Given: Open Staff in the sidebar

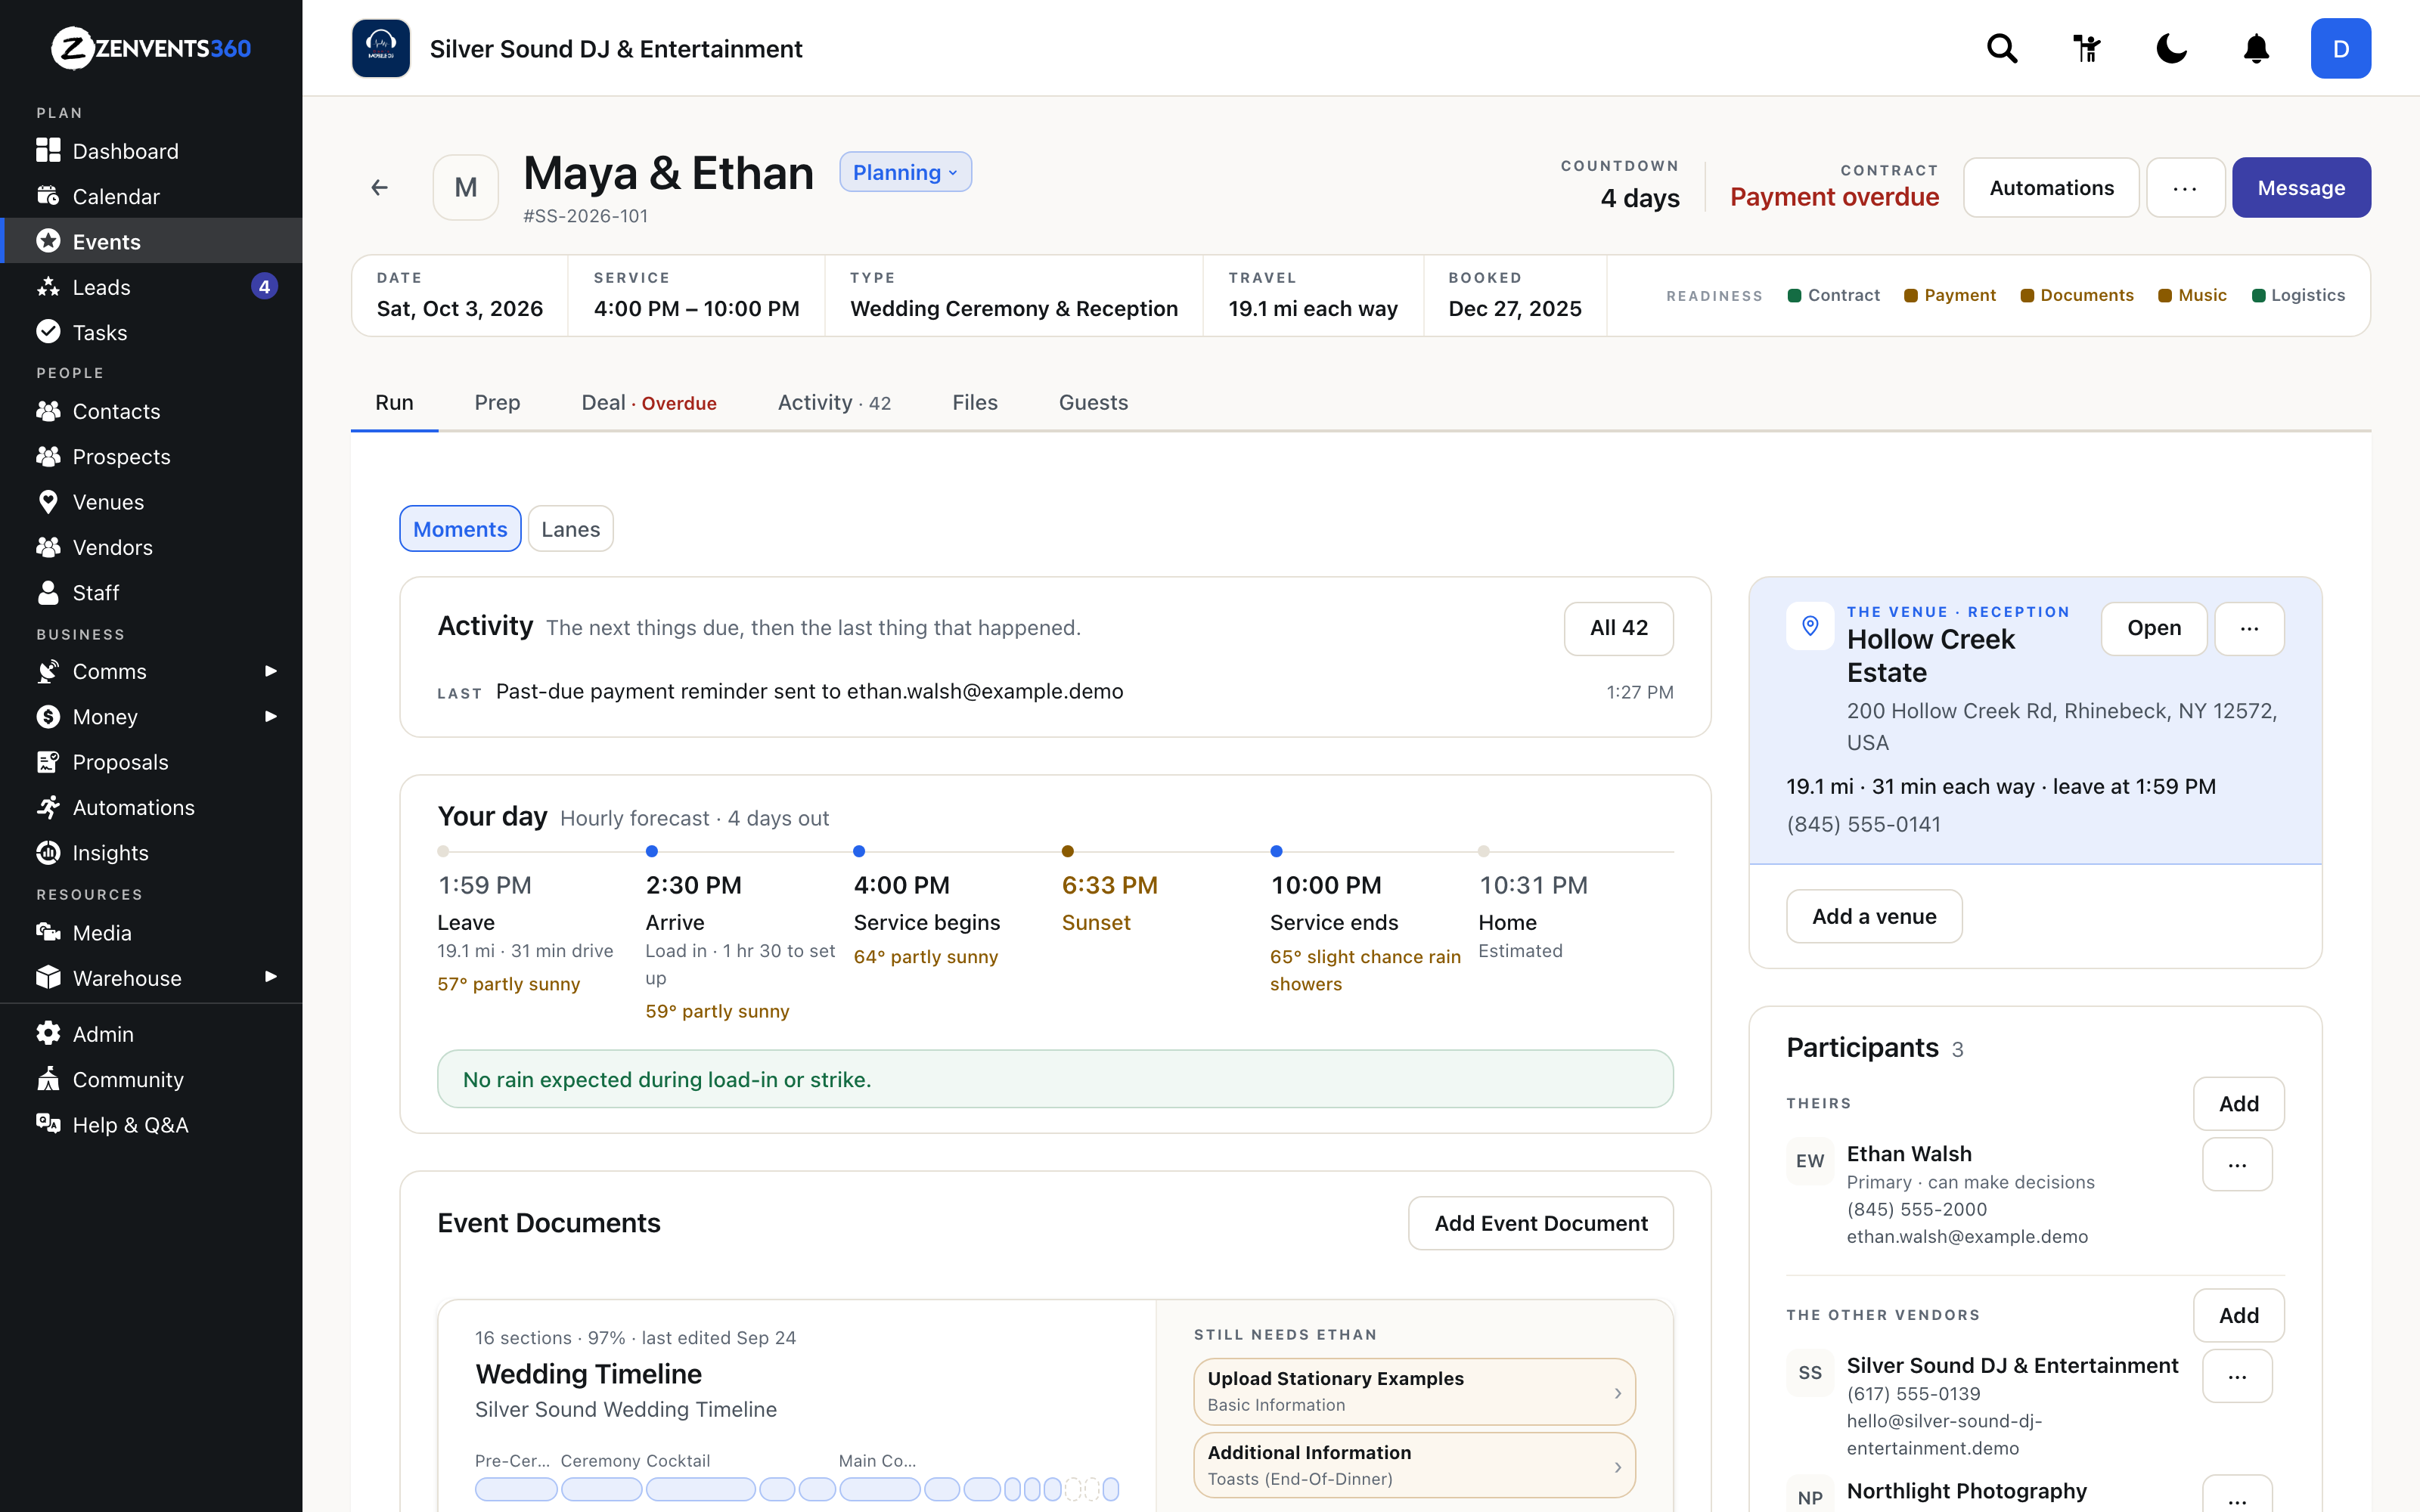Looking at the screenshot, I should (x=151, y=592).
